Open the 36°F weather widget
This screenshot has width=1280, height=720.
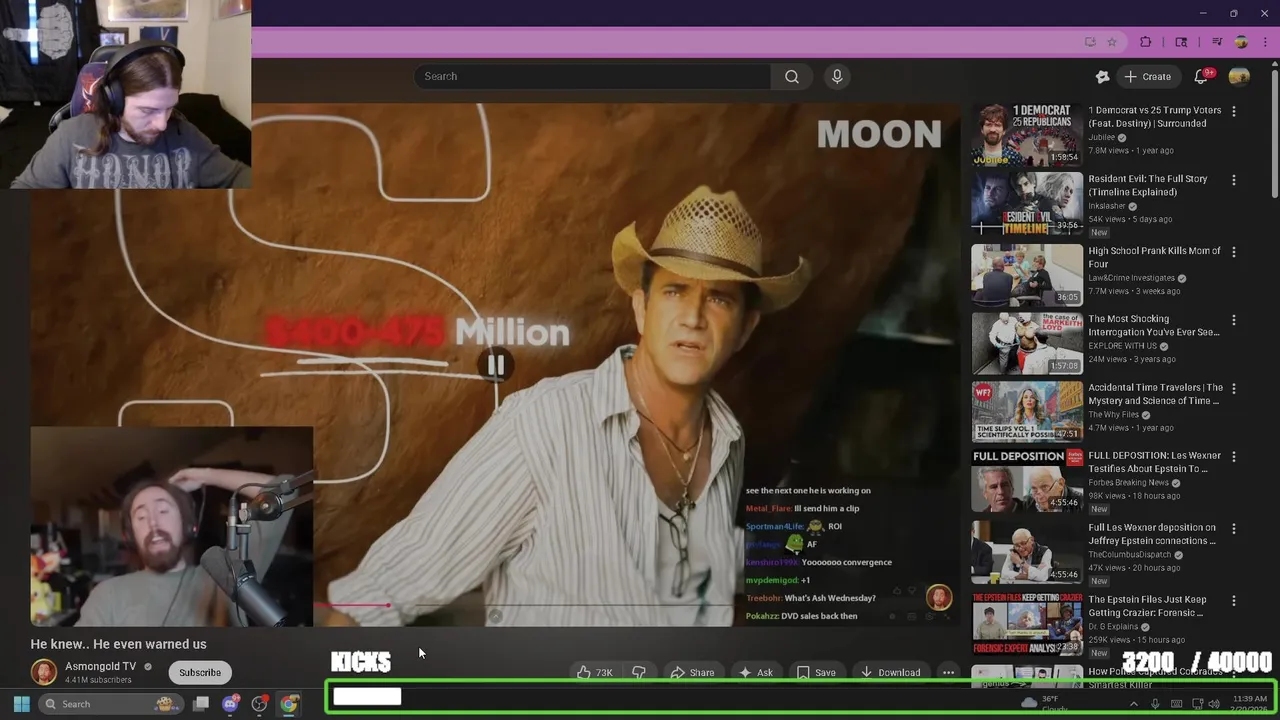(x=1045, y=704)
